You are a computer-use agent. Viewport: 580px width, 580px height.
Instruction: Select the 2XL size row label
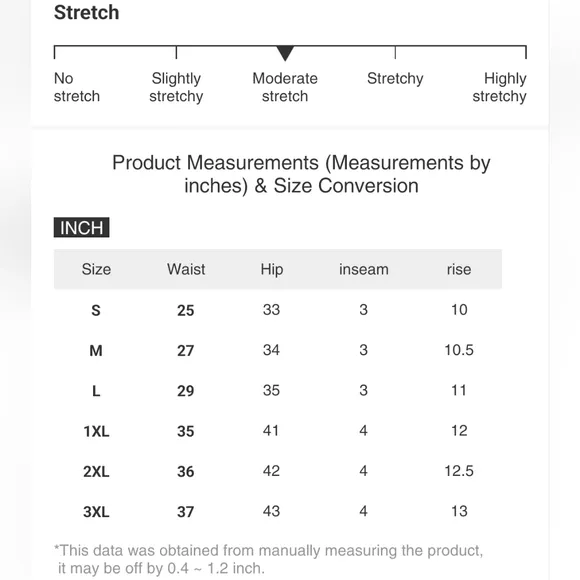[96, 472]
